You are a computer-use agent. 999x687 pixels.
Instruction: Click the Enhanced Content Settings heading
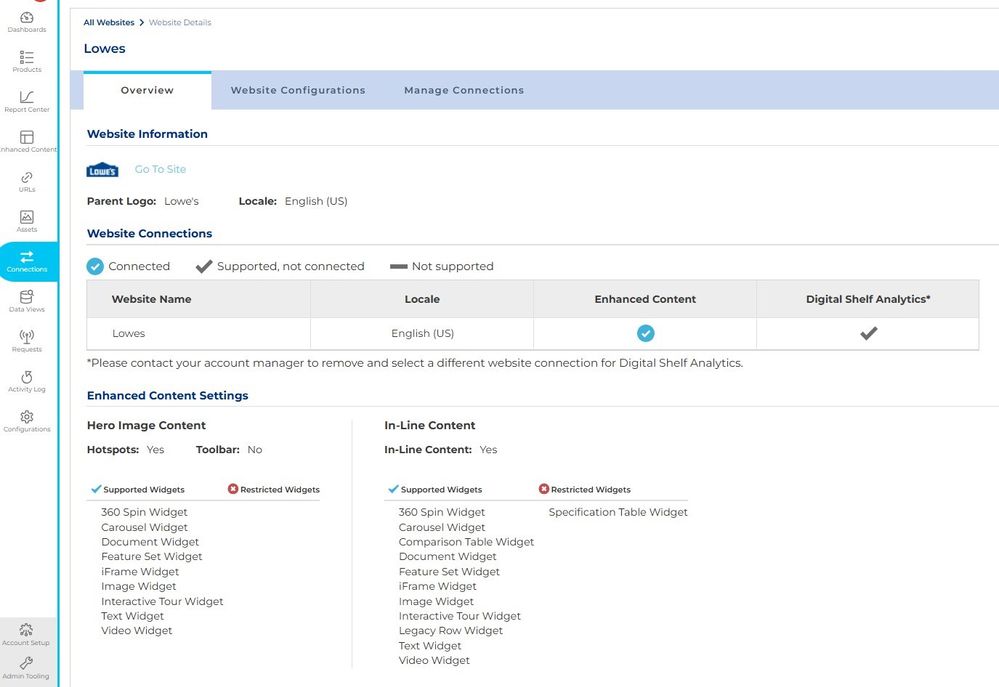coord(168,395)
